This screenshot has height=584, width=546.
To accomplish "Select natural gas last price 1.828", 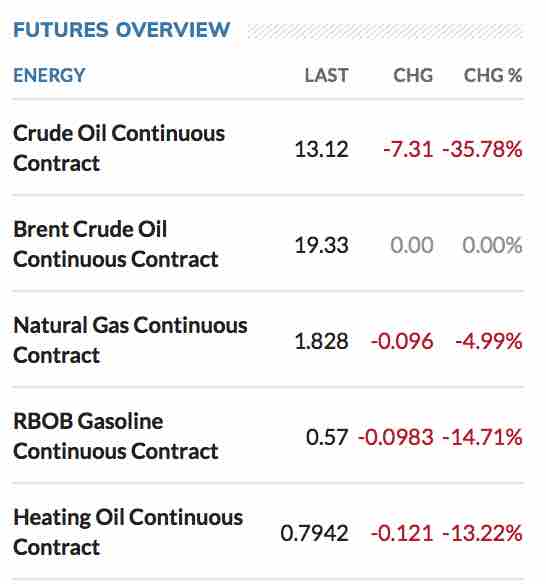I will click(321, 341).
